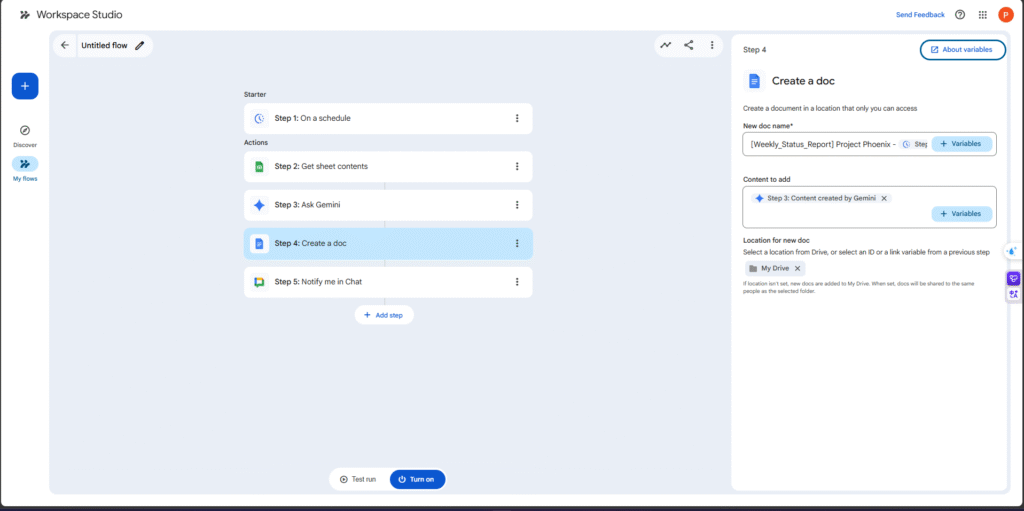Click the back arrow beside Untitled flow

point(65,45)
